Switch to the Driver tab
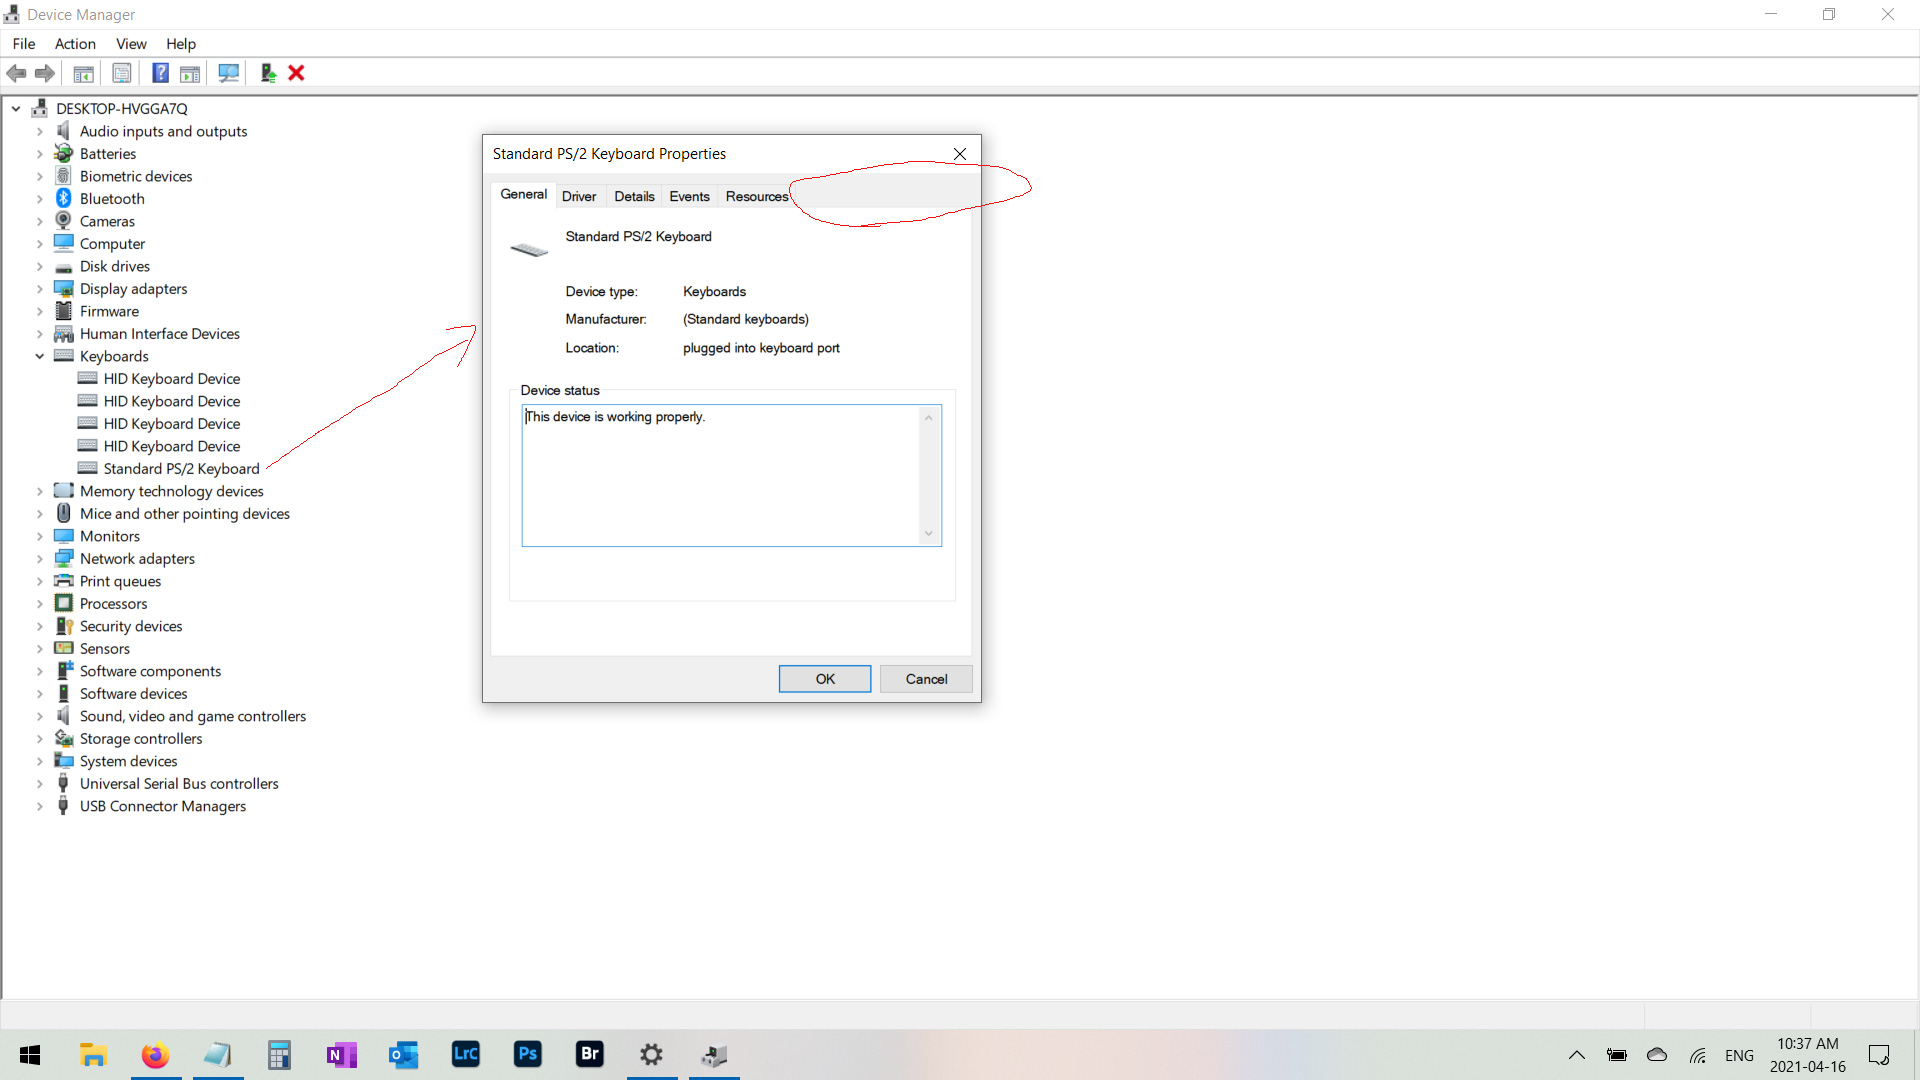This screenshot has height=1080, width=1920. pos(578,196)
